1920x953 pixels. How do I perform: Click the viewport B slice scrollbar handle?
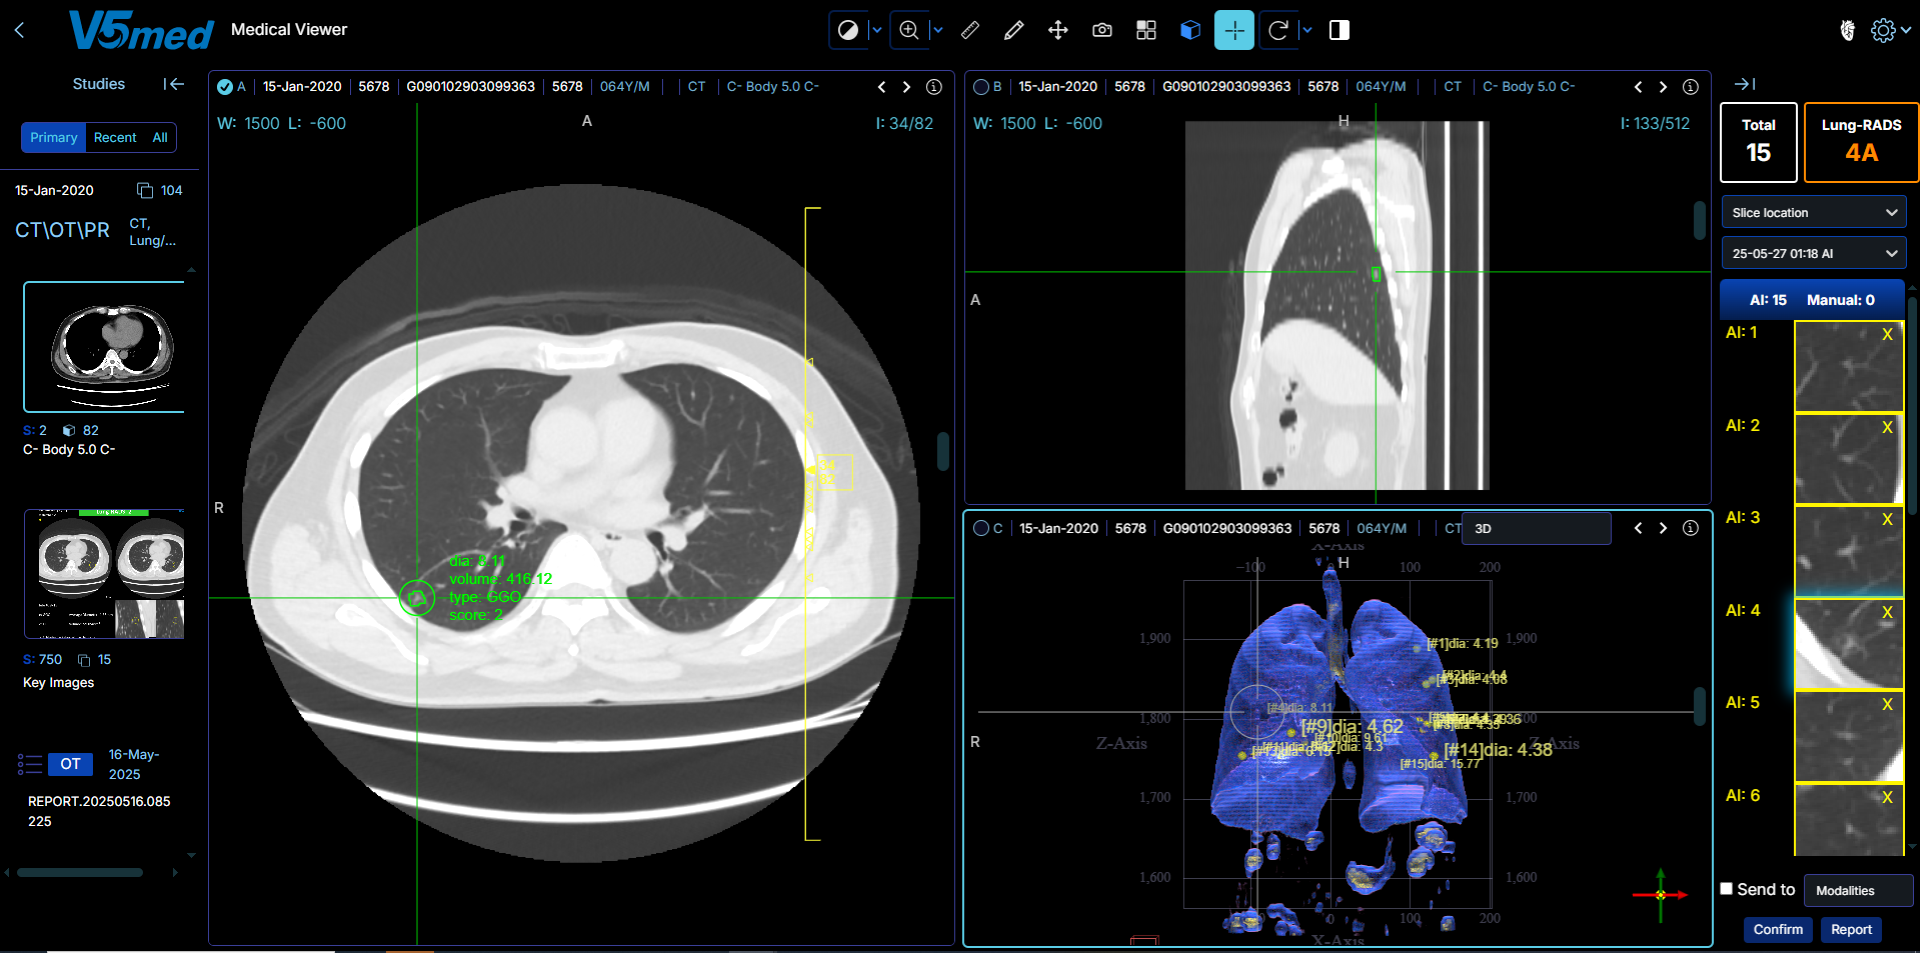1699,220
